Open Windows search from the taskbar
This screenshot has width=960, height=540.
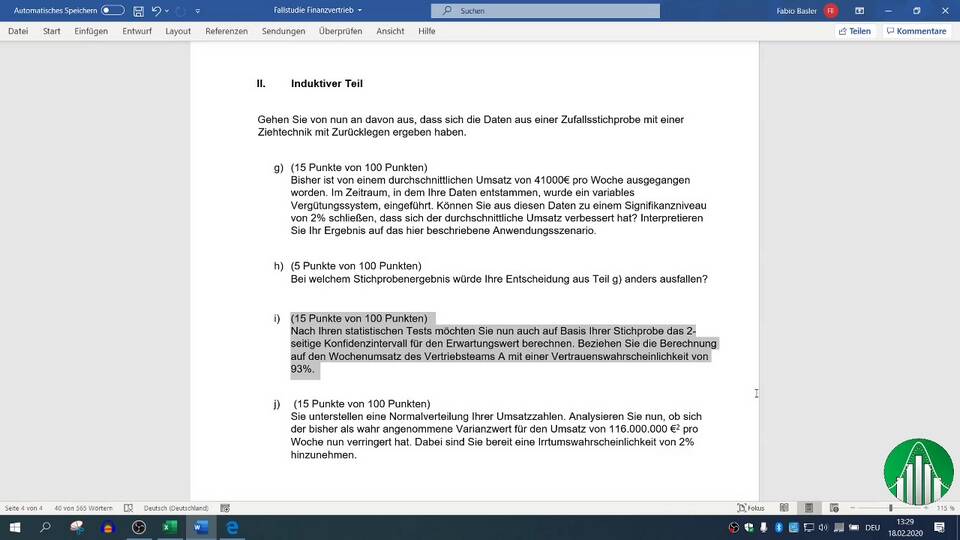(x=45, y=527)
